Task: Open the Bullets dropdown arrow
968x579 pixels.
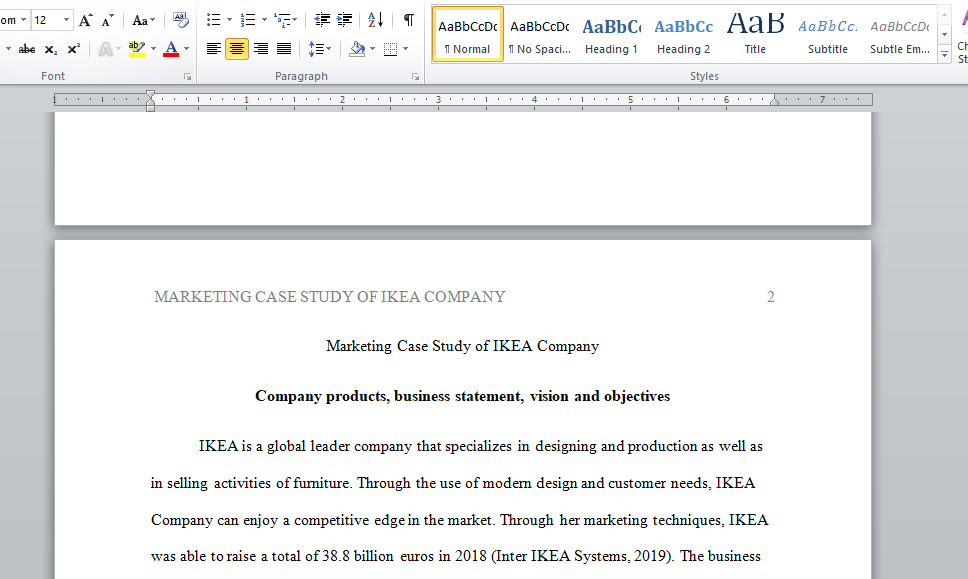Action: coord(229,20)
